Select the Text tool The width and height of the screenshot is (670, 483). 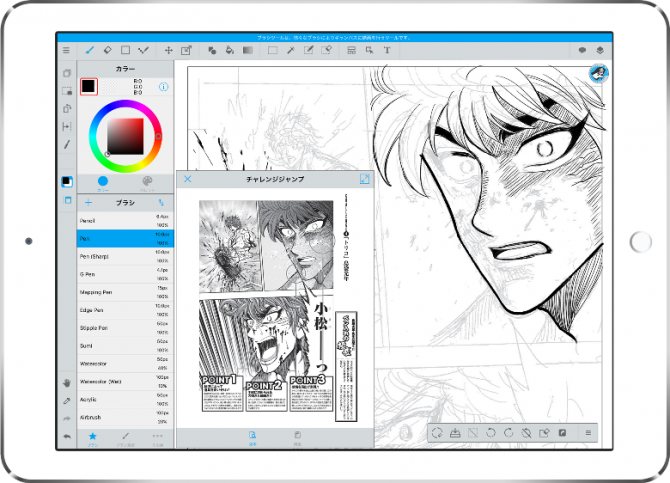pos(387,50)
